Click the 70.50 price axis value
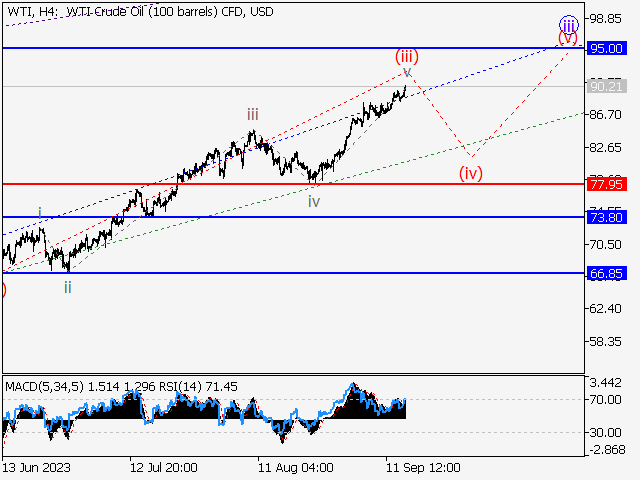The image size is (640, 480). 605,244
